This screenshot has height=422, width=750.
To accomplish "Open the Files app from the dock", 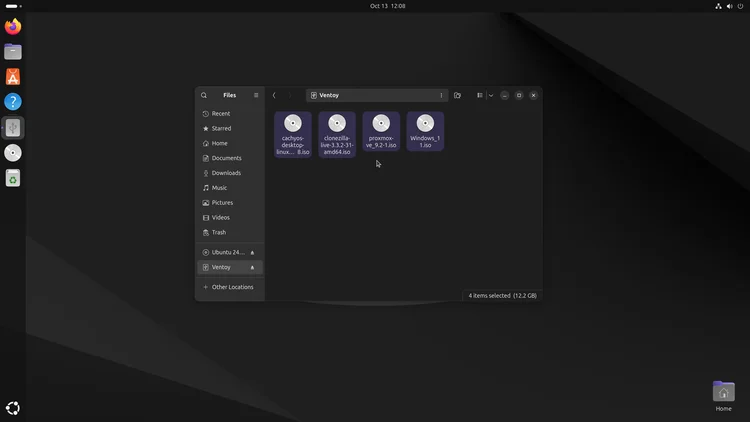I will [13, 52].
